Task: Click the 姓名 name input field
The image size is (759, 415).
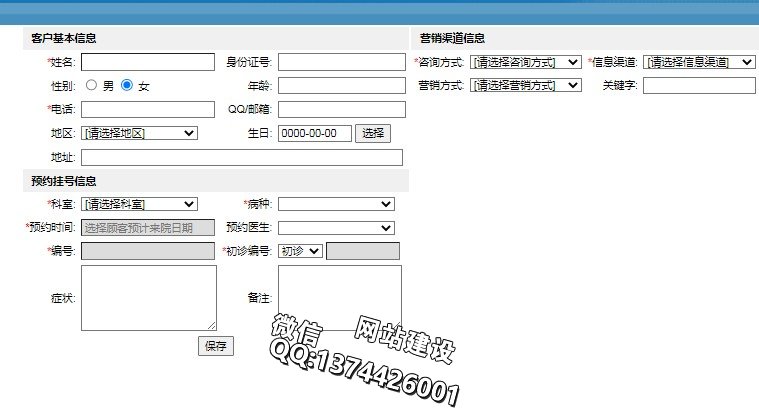Action: [148, 62]
